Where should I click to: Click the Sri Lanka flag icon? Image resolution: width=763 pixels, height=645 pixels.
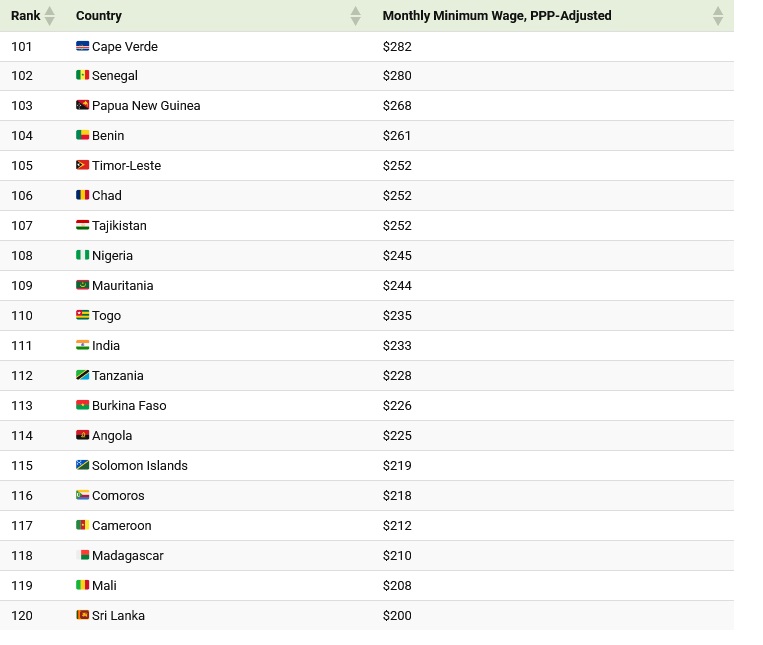(x=82, y=615)
